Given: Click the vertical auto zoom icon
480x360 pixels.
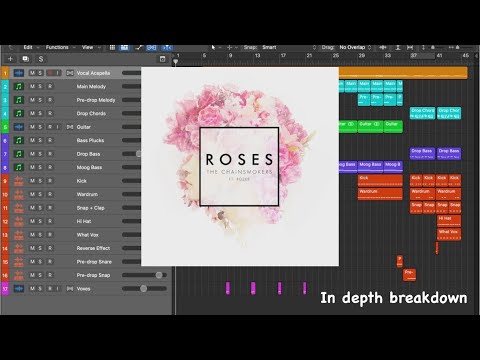Looking at the screenshot, I should point(398,47).
